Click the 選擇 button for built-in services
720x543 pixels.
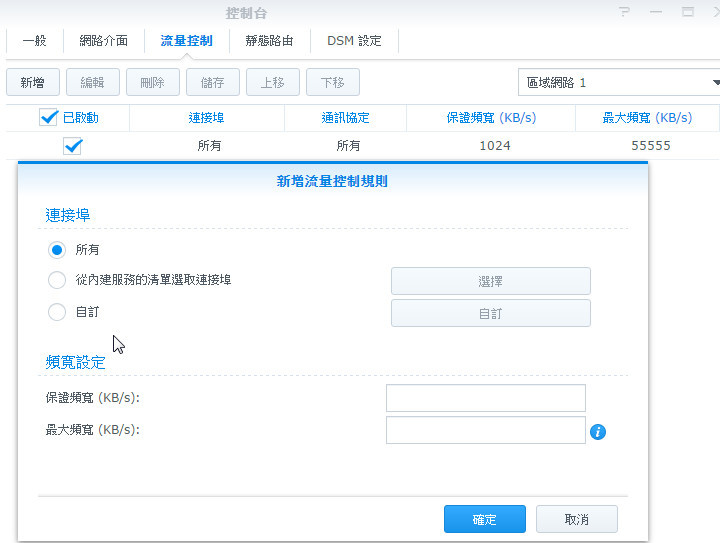tap(490, 281)
